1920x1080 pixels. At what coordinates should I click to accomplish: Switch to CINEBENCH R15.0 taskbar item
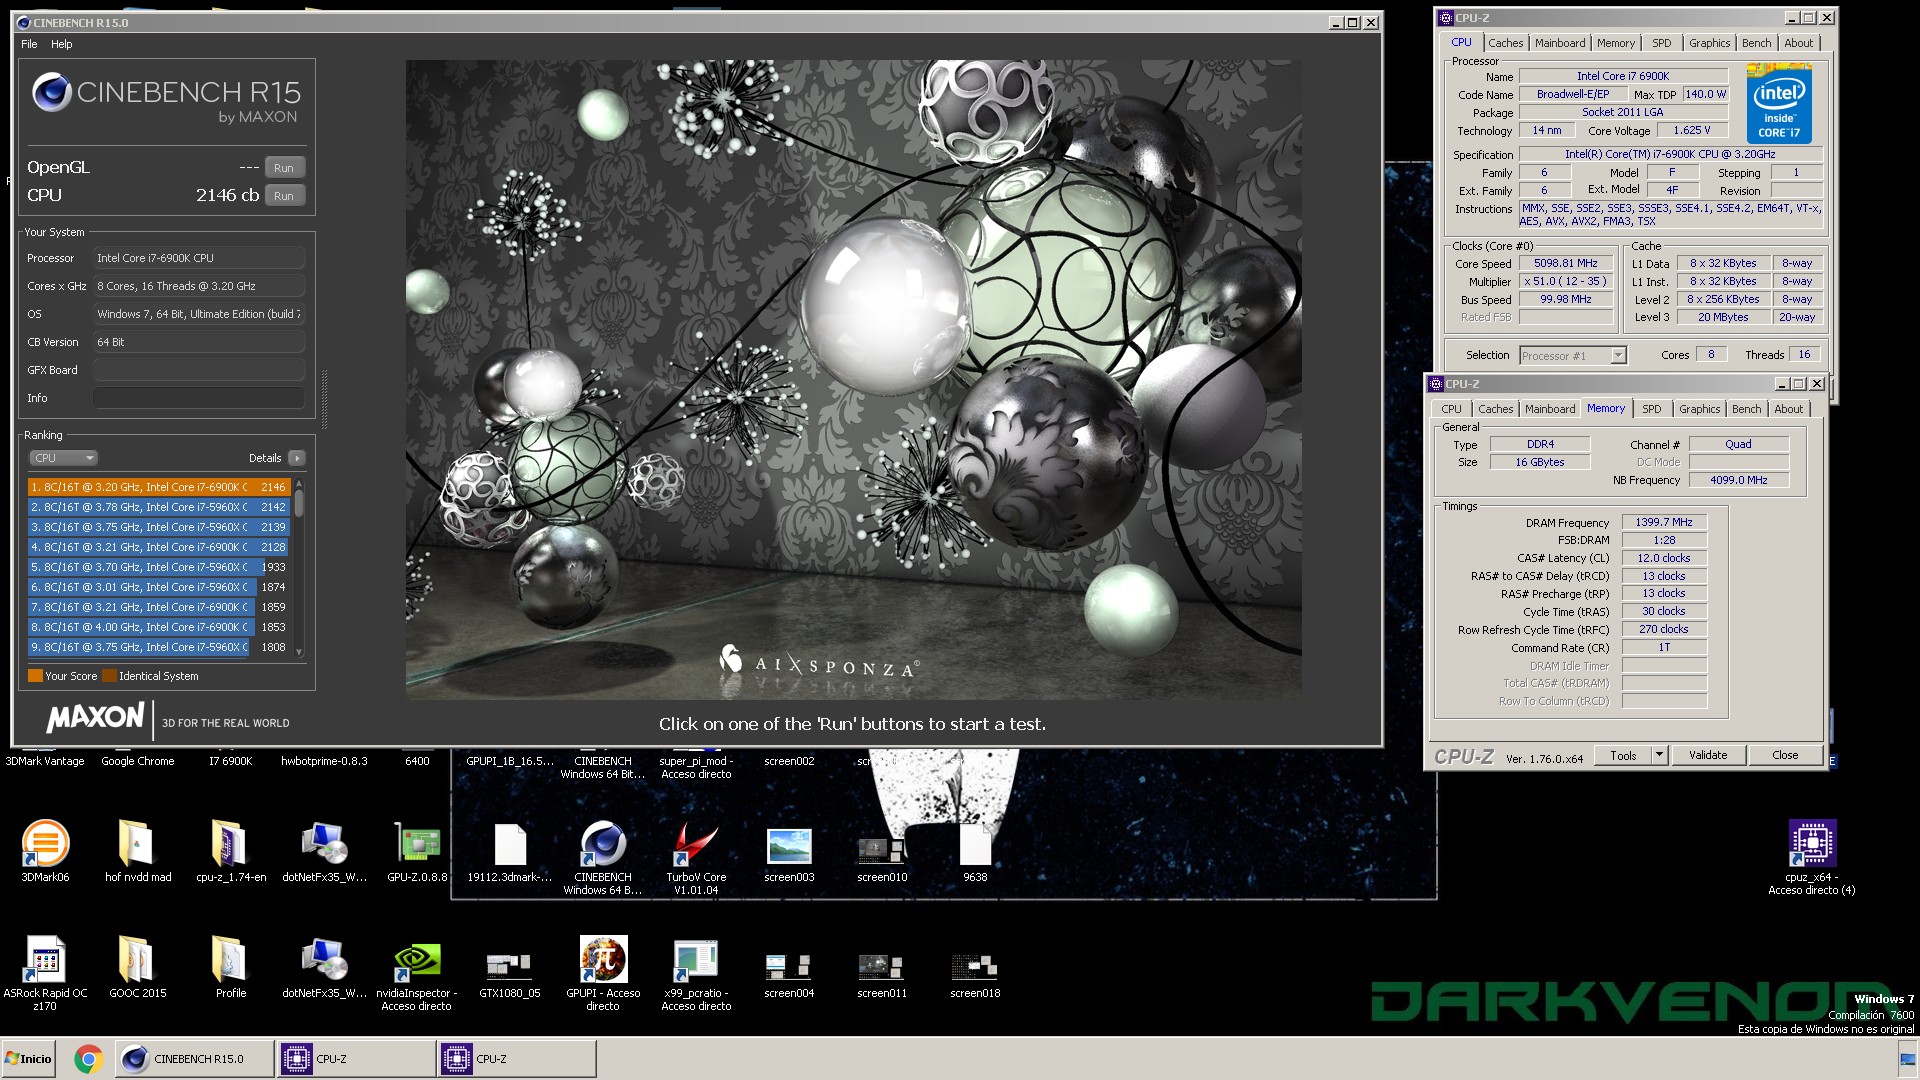195,1059
